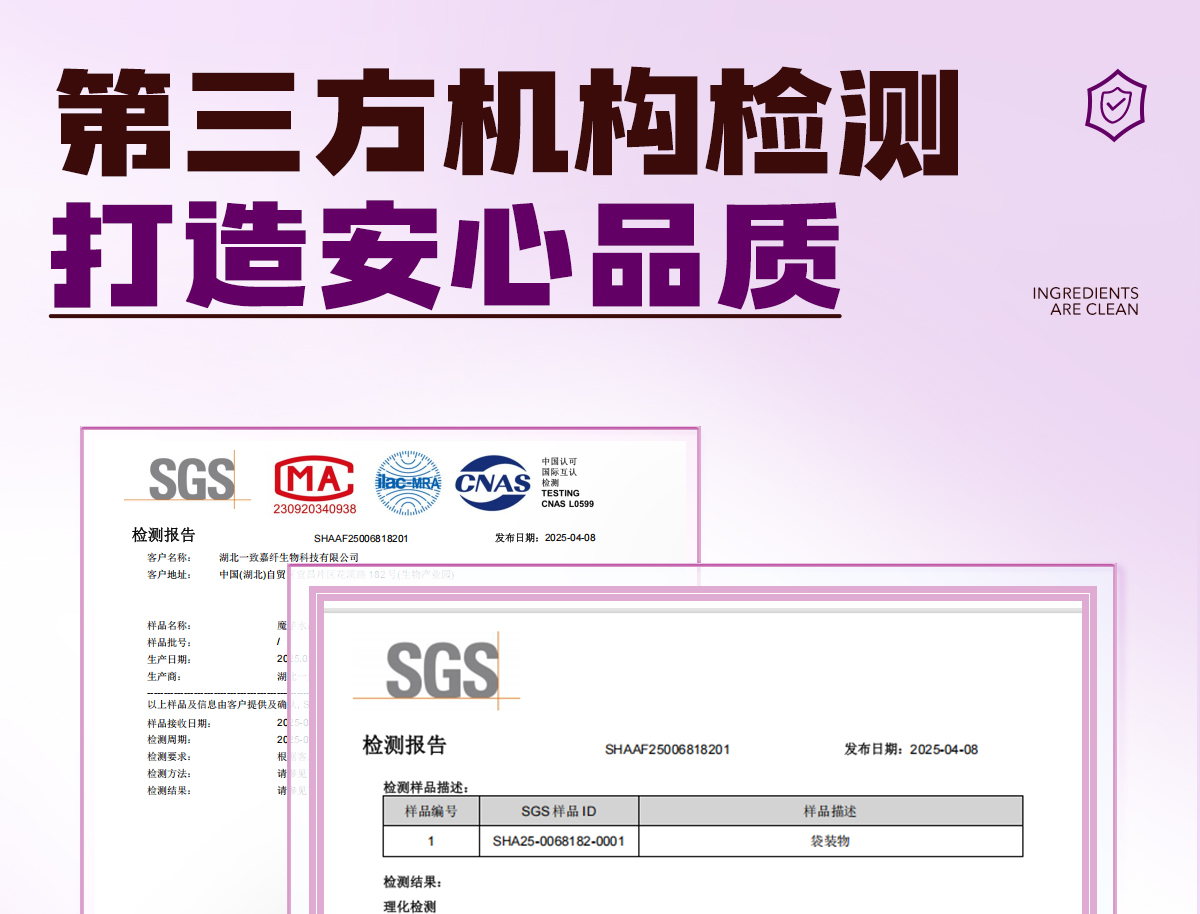This screenshot has height=914, width=1200.
Task: Click the red CMA certification logo
Action: [x=314, y=480]
